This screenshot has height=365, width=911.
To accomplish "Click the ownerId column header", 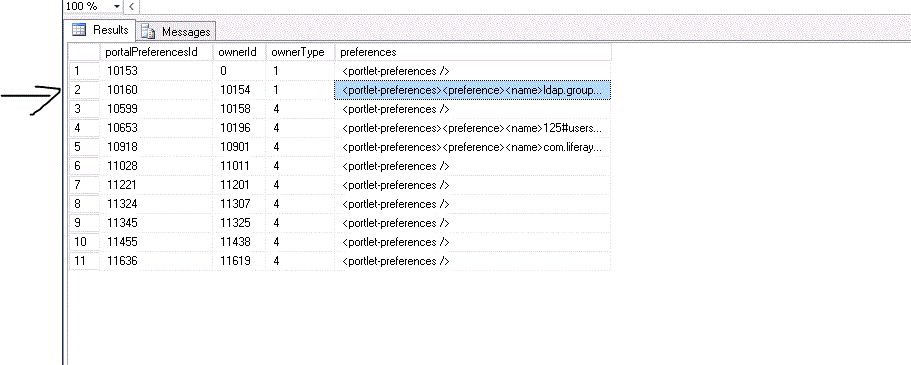I will click(x=240, y=52).
